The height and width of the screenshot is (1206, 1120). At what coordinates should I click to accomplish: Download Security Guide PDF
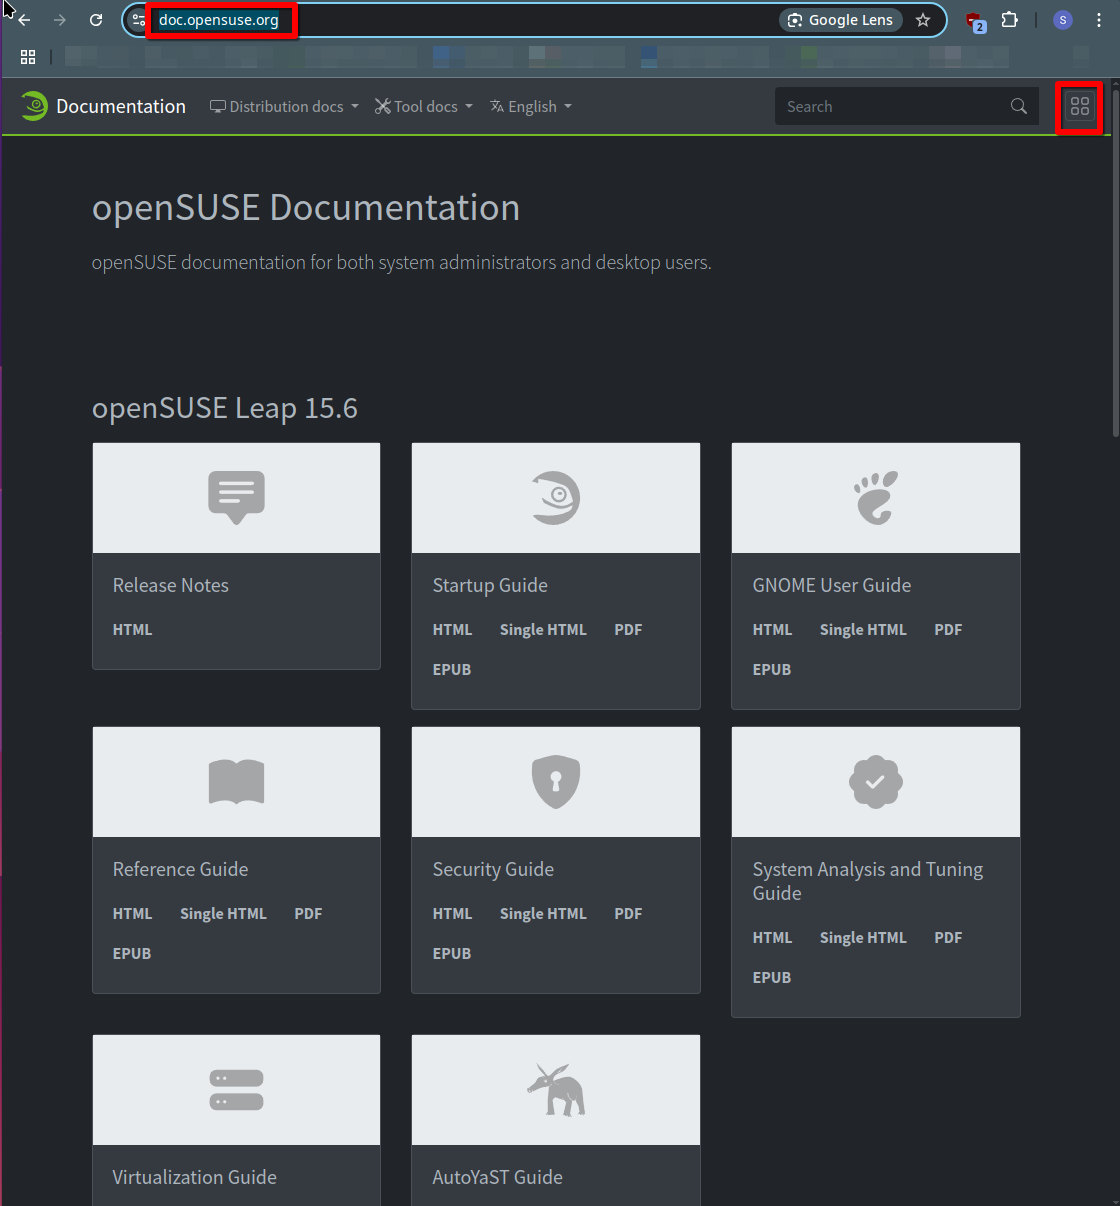point(628,914)
